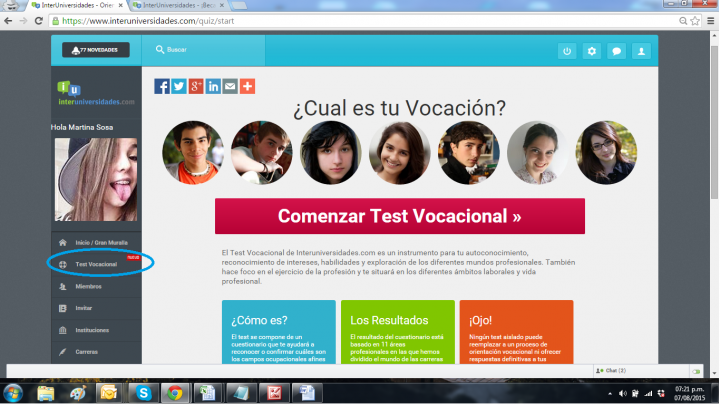Click the ¿Cómo es? blue card

(x=279, y=332)
